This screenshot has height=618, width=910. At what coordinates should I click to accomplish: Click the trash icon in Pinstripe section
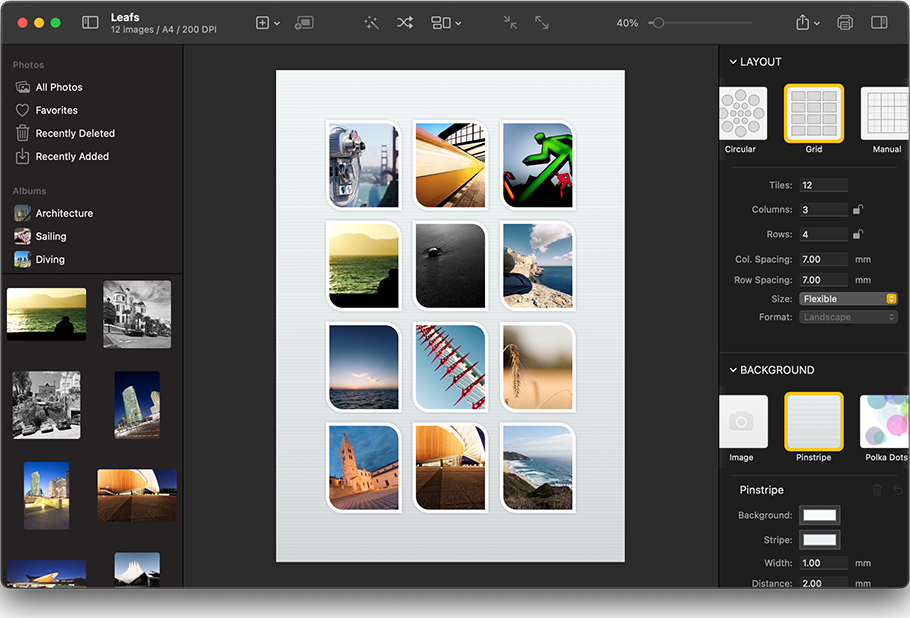pos(877,490)
